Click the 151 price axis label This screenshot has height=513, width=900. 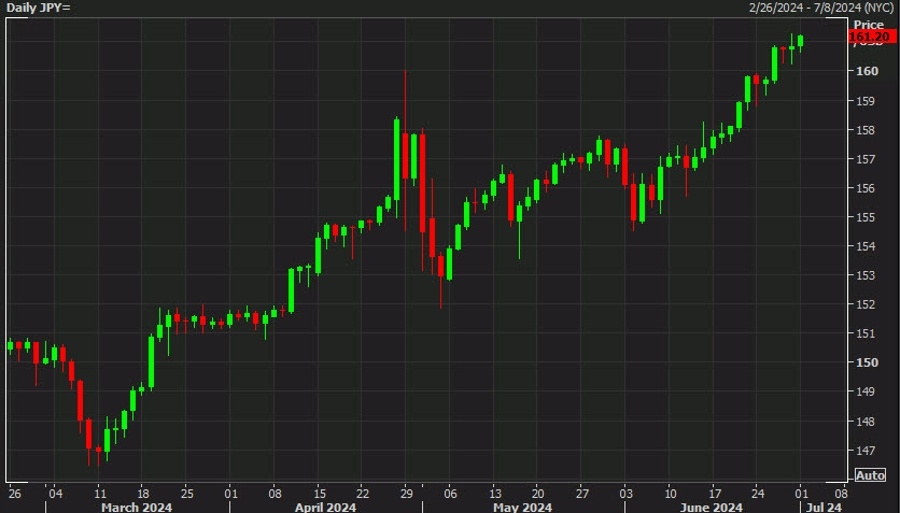(x=865, y=333)
